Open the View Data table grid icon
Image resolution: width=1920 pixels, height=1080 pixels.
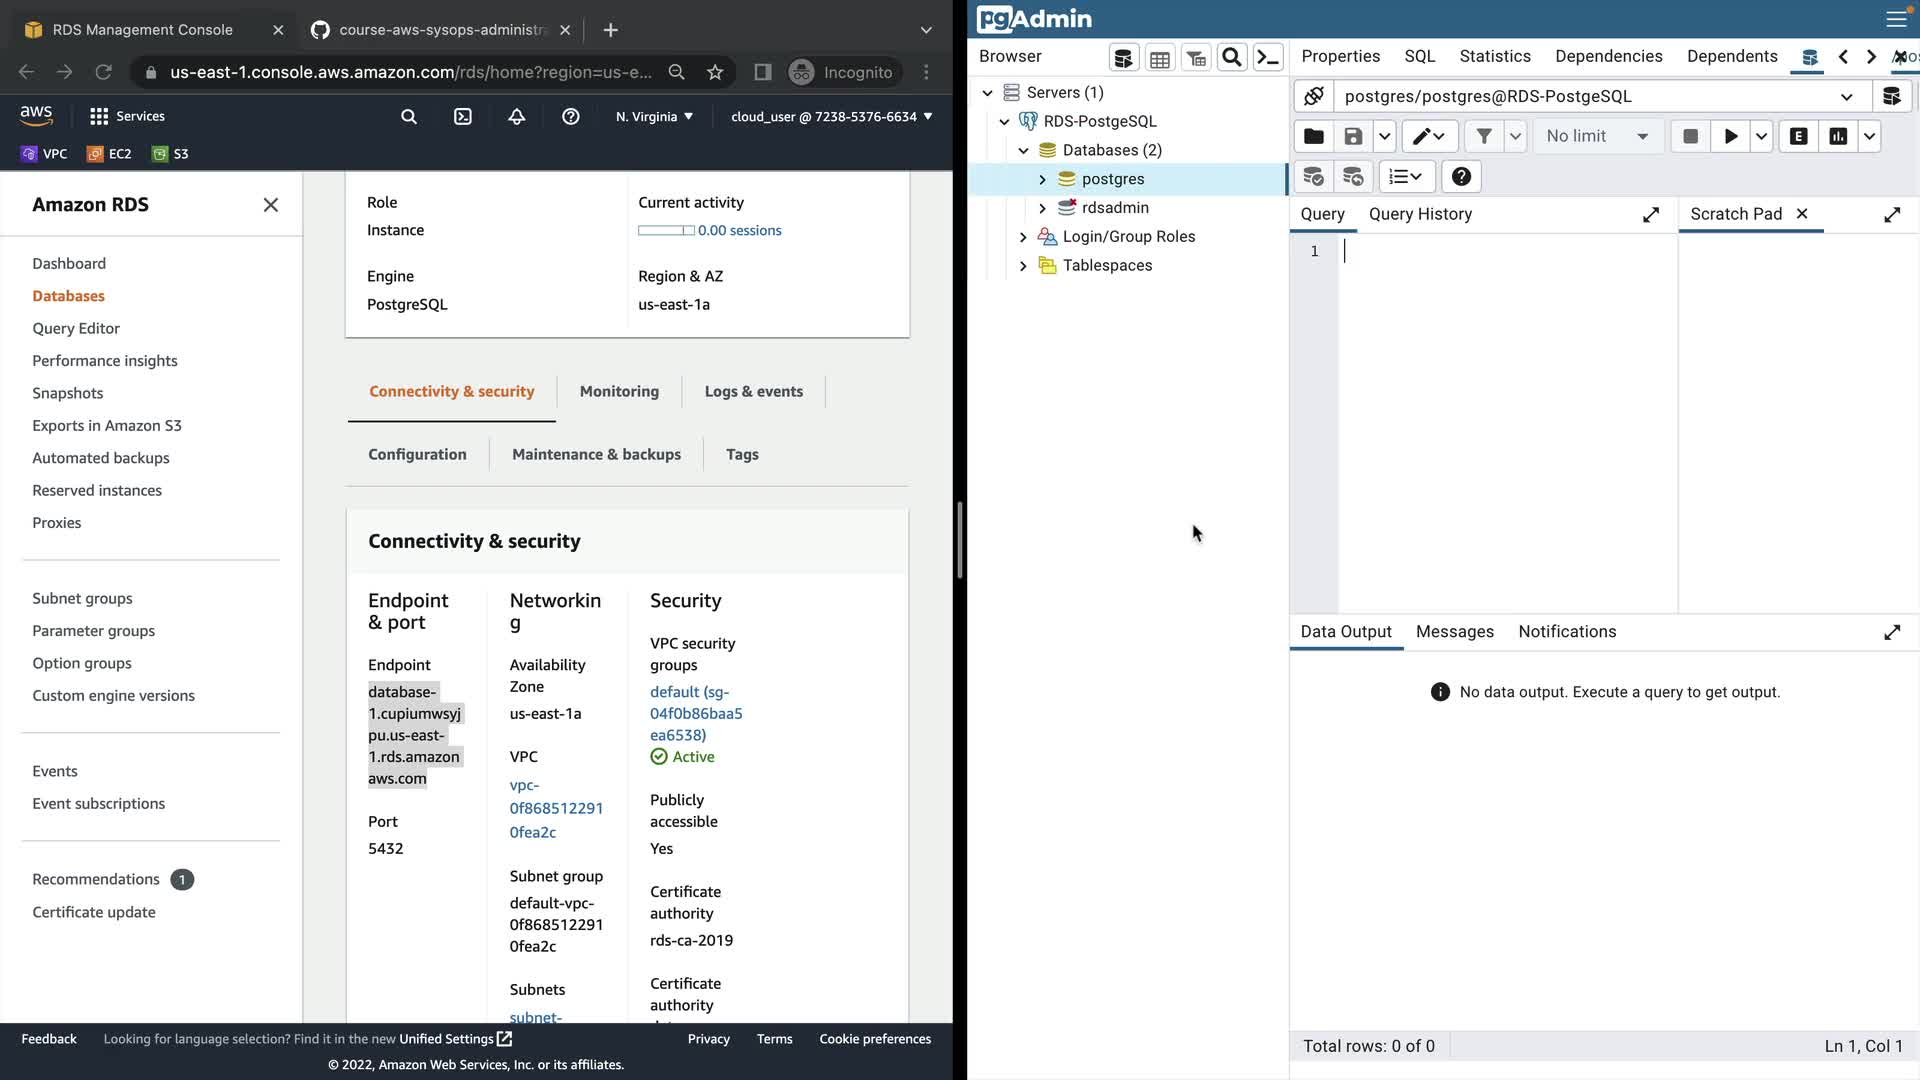tap(1160, 58)
